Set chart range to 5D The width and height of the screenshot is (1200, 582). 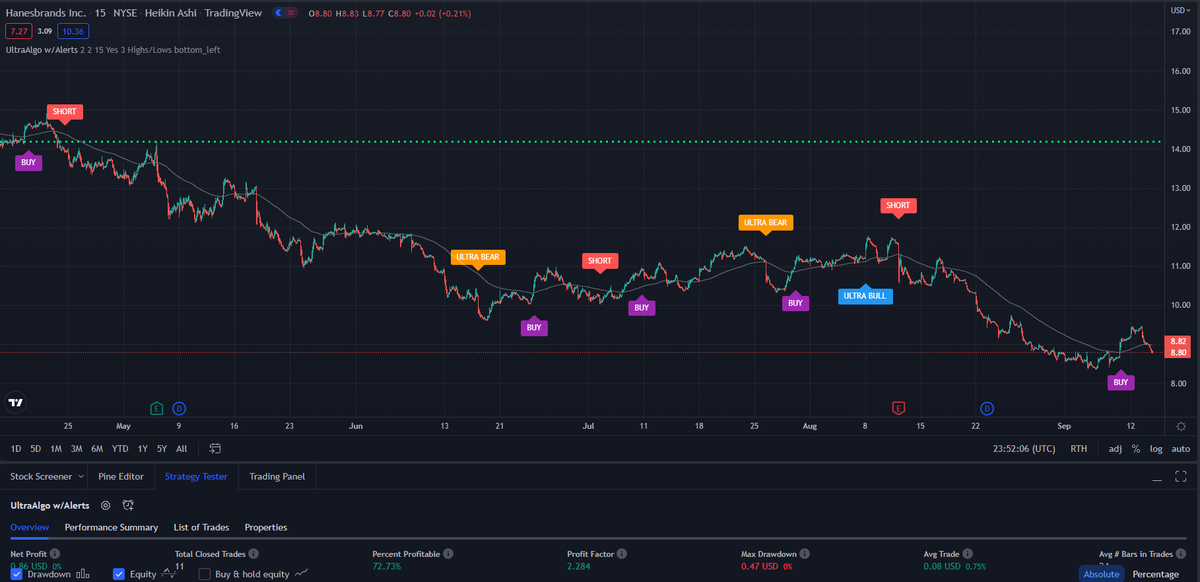[x=35, y=449]
